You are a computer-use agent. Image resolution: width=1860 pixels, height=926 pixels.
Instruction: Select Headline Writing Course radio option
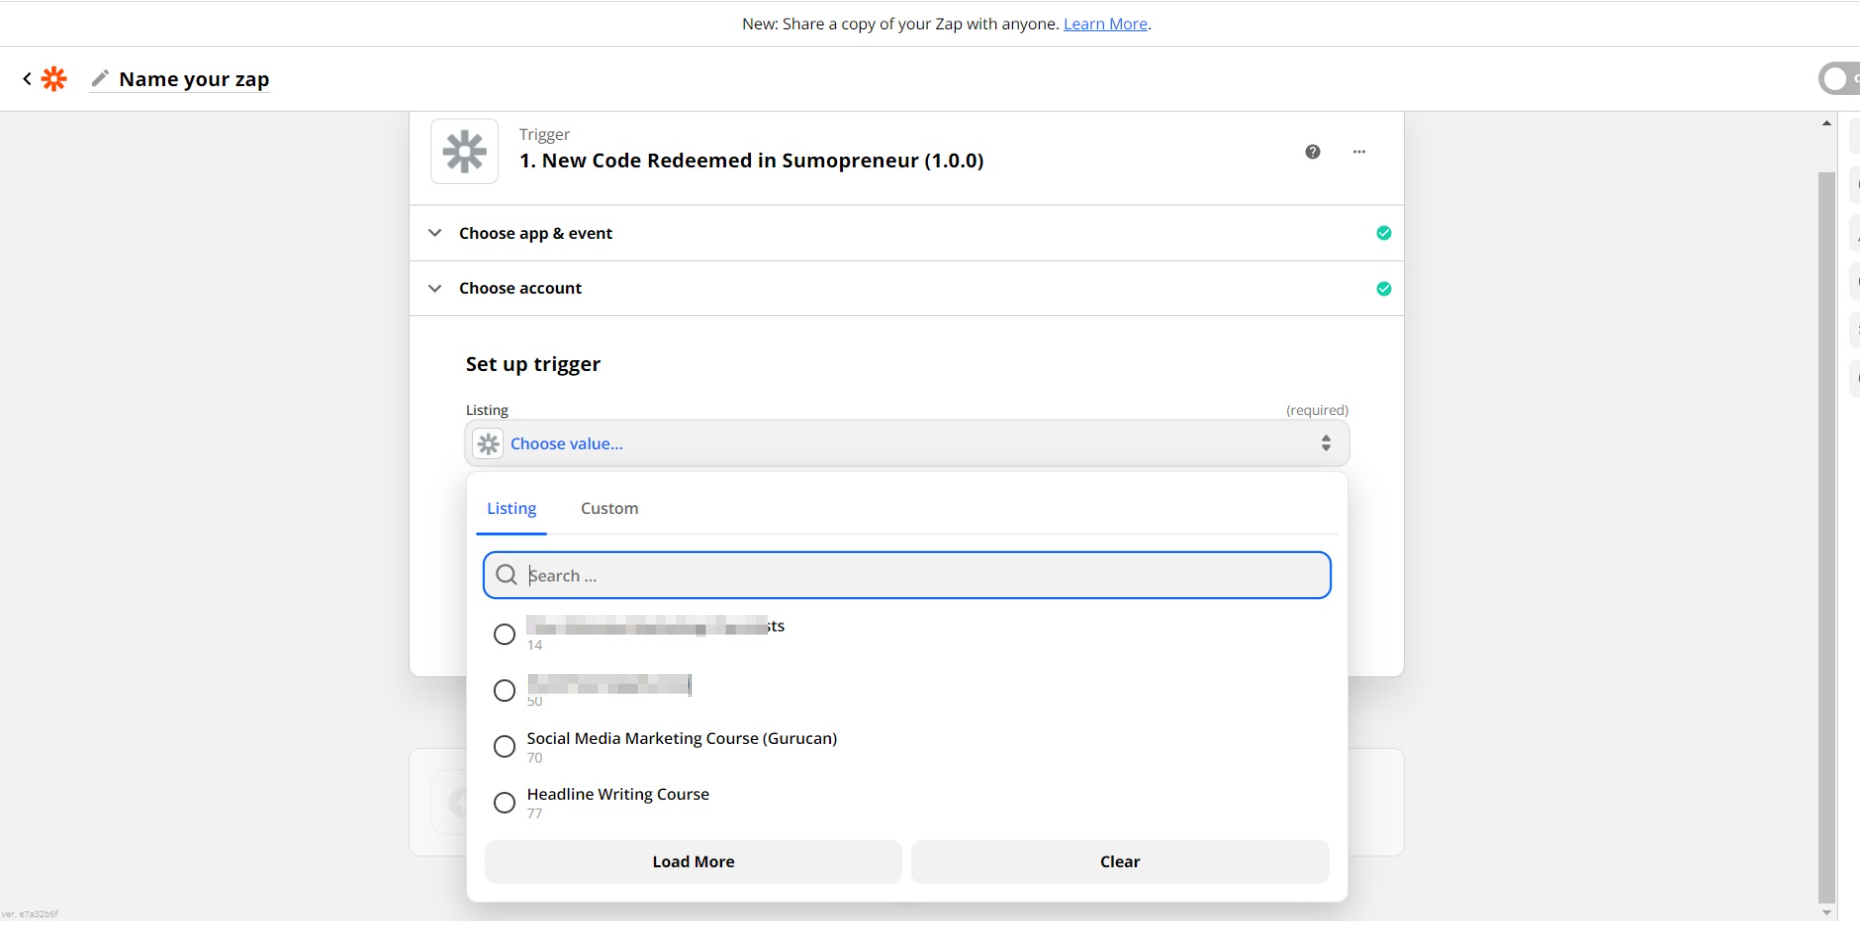coord(504,802)
